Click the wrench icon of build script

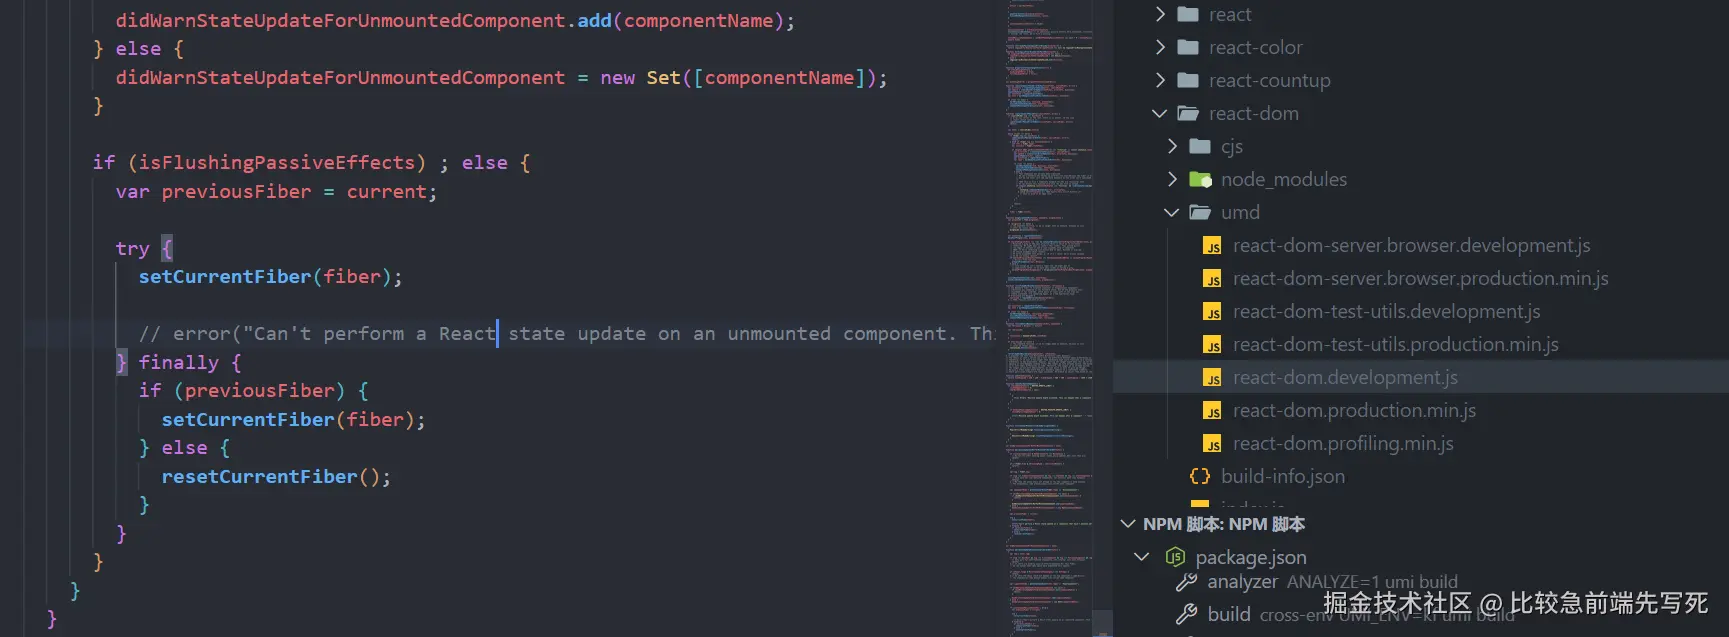pyautogui.click(x=1187, y=614)
